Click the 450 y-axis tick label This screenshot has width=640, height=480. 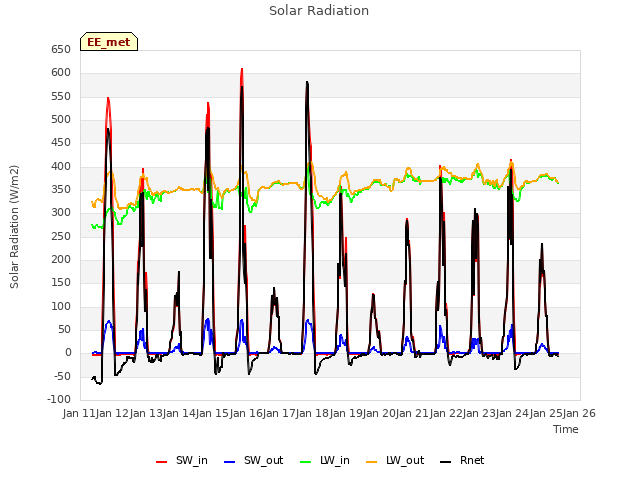61,143
